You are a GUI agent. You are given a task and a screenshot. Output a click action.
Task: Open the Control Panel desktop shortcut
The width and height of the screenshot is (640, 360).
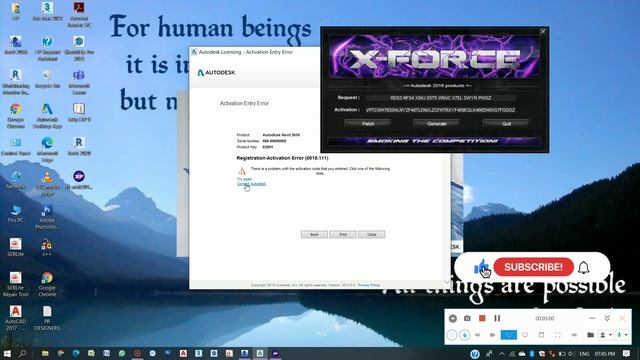[x=16, y=146]
